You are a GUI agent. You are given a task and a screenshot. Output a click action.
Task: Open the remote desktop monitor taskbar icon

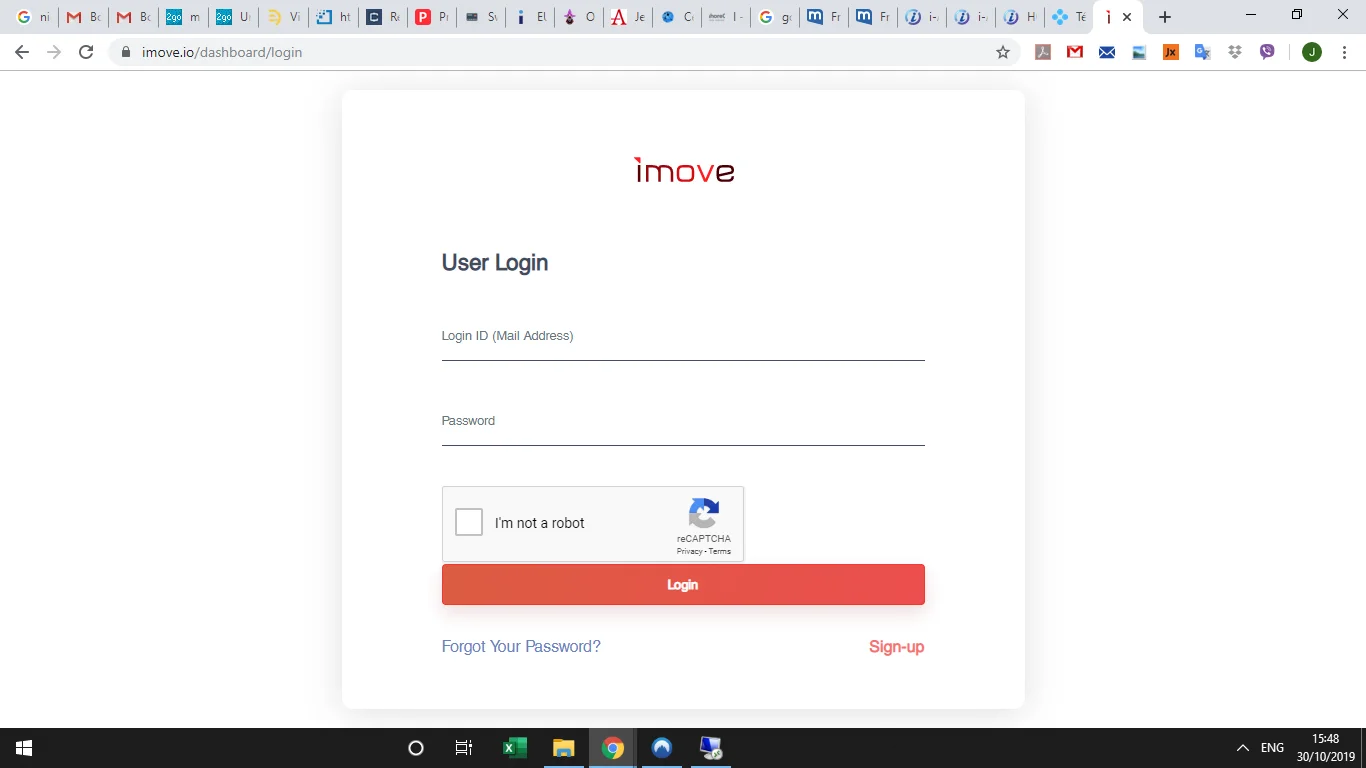pos(710,748)
